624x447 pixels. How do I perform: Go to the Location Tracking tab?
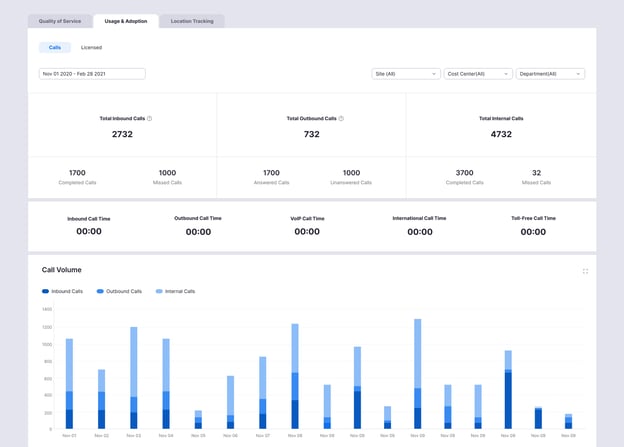click(191, 21)
